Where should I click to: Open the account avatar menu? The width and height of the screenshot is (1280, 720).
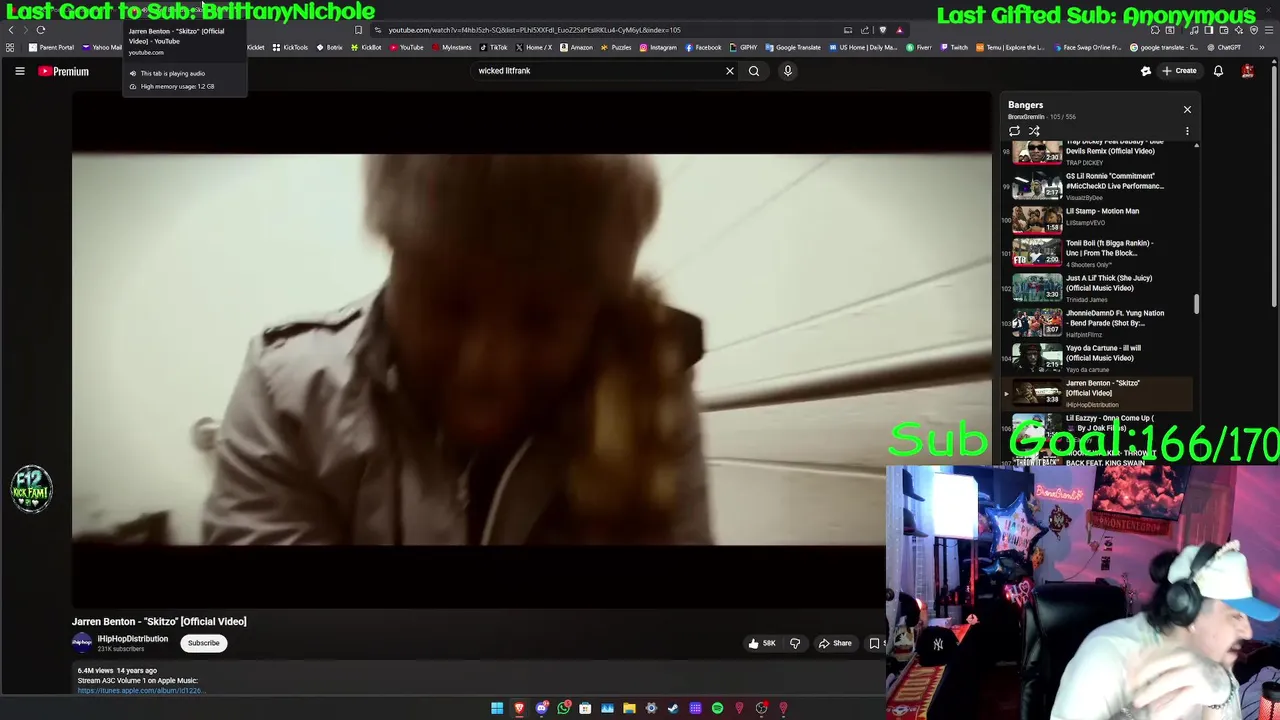point(1248,71)
